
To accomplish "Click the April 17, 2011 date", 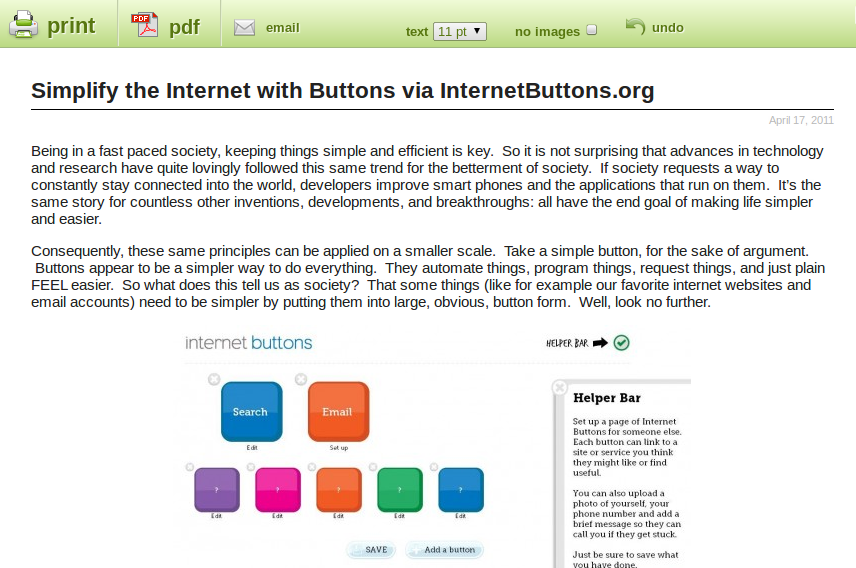I will (x=800, y=120).
